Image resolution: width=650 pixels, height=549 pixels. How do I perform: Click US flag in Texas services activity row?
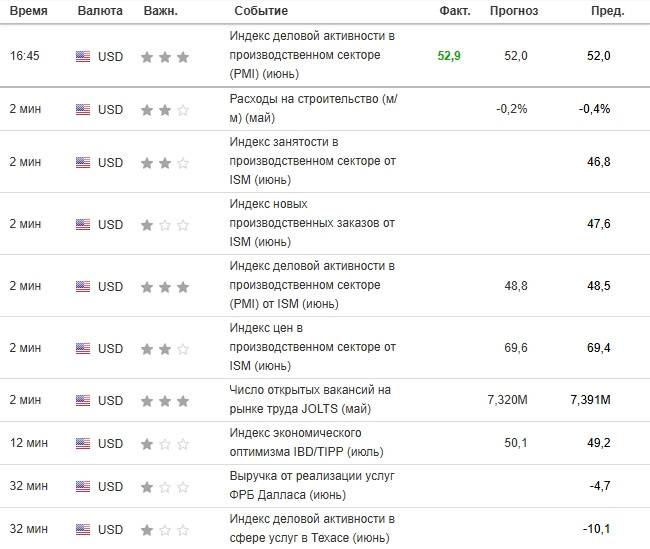(x=83, y=530)
